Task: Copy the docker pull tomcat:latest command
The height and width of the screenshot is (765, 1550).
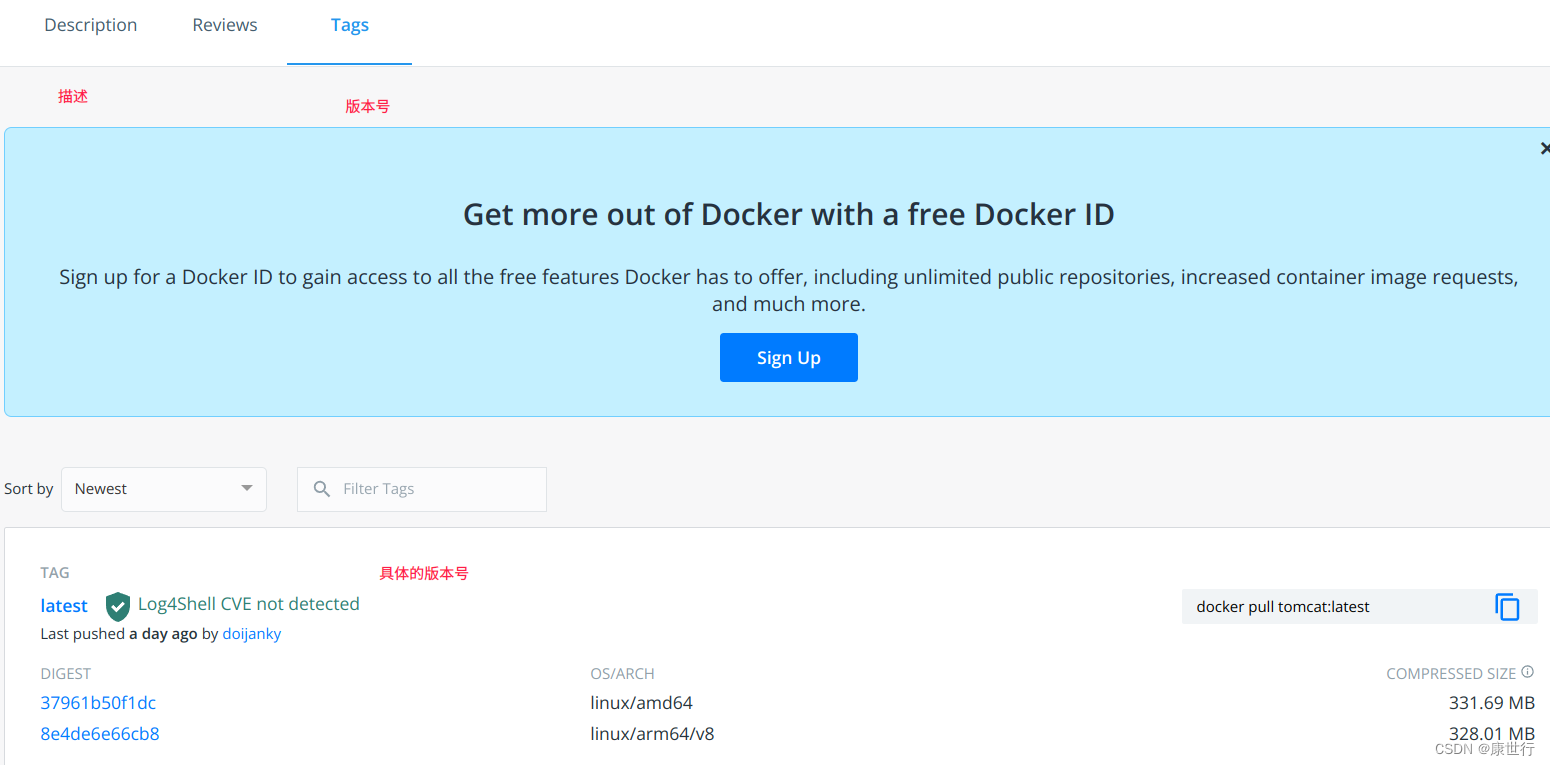Action: pyautogui.click(x=1507, y=607)
